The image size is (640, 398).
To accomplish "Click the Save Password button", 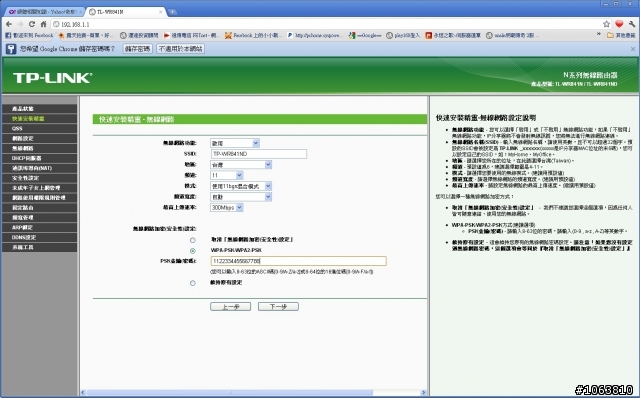I will coord(138,49).
